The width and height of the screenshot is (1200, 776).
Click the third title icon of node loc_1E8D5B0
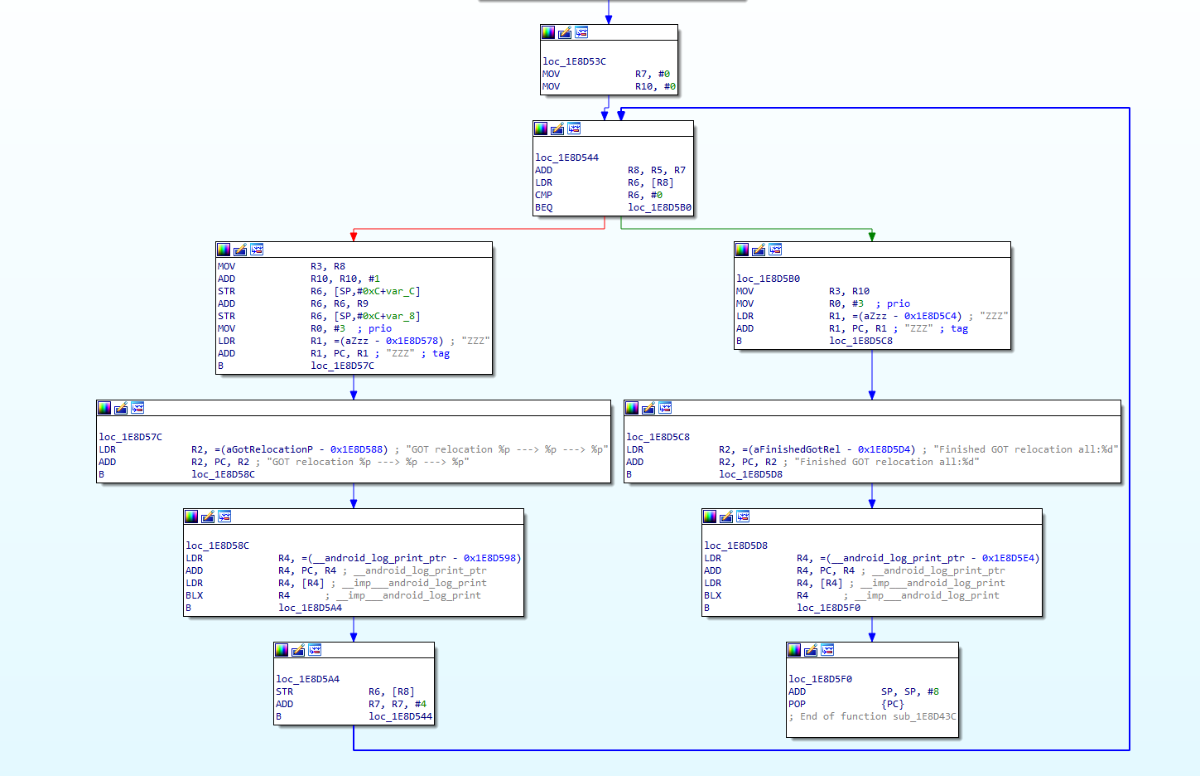tap(774, 249)
